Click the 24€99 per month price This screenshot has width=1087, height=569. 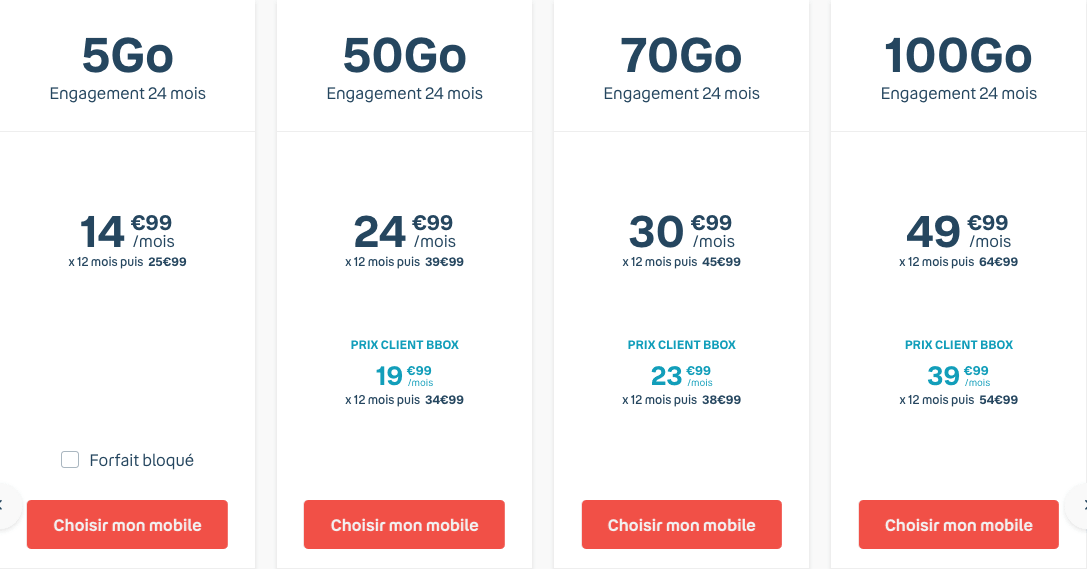pyautogui.click(x=404, y=232)
